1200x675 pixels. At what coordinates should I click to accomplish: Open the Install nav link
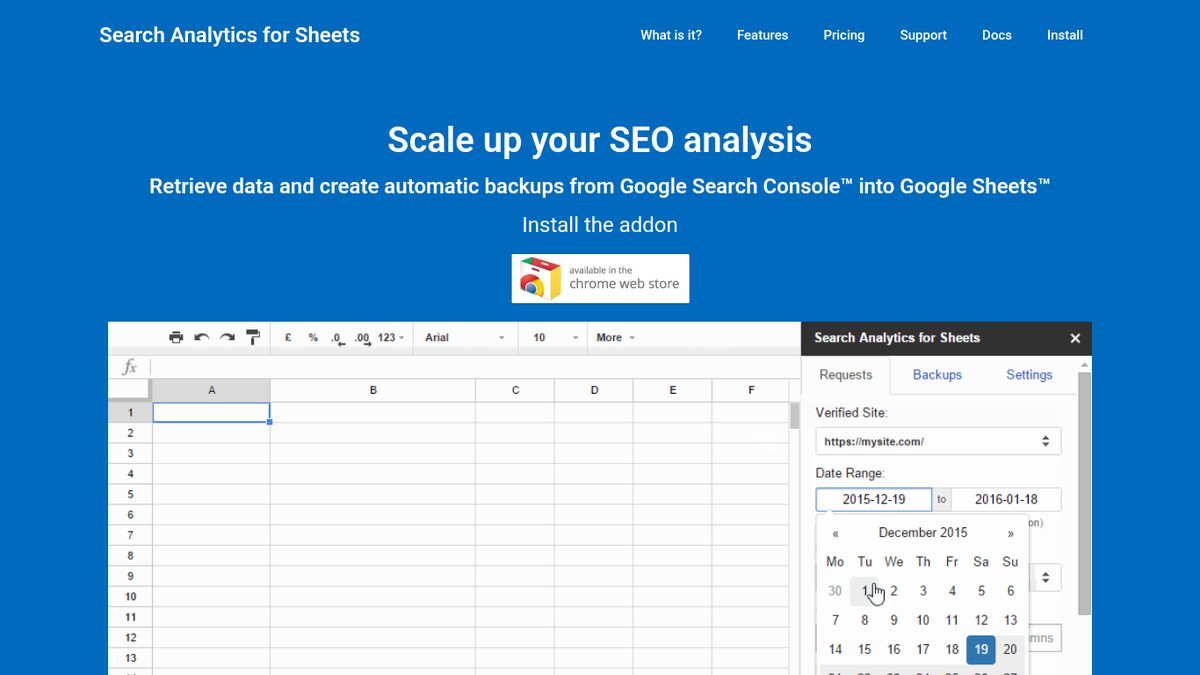click(x=1065, y=35)
